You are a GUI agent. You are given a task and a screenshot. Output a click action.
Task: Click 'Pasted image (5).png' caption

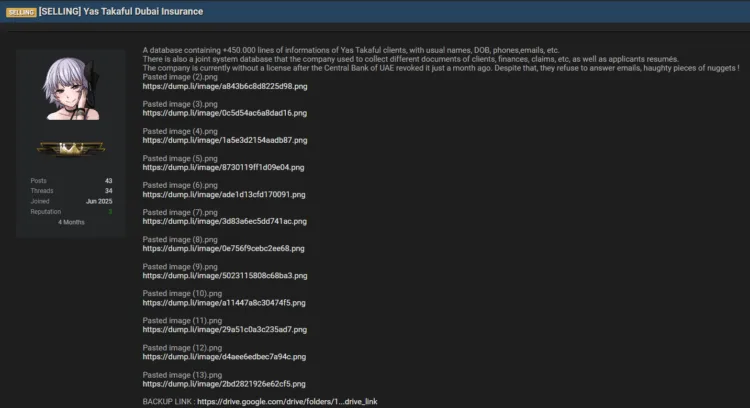point(180,159)
